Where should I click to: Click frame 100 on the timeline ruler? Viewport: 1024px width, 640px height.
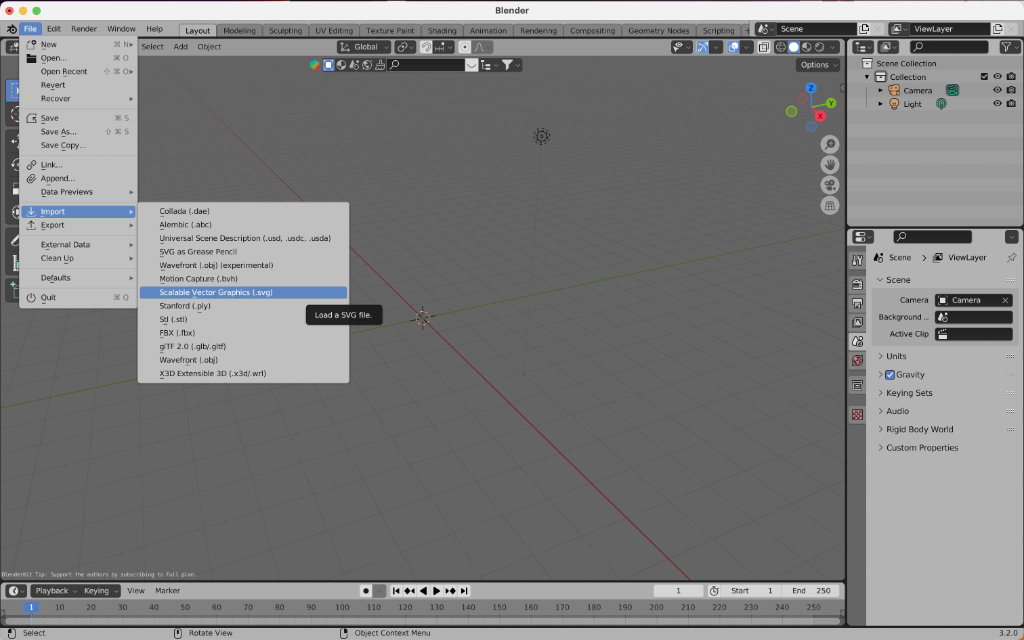344,607
